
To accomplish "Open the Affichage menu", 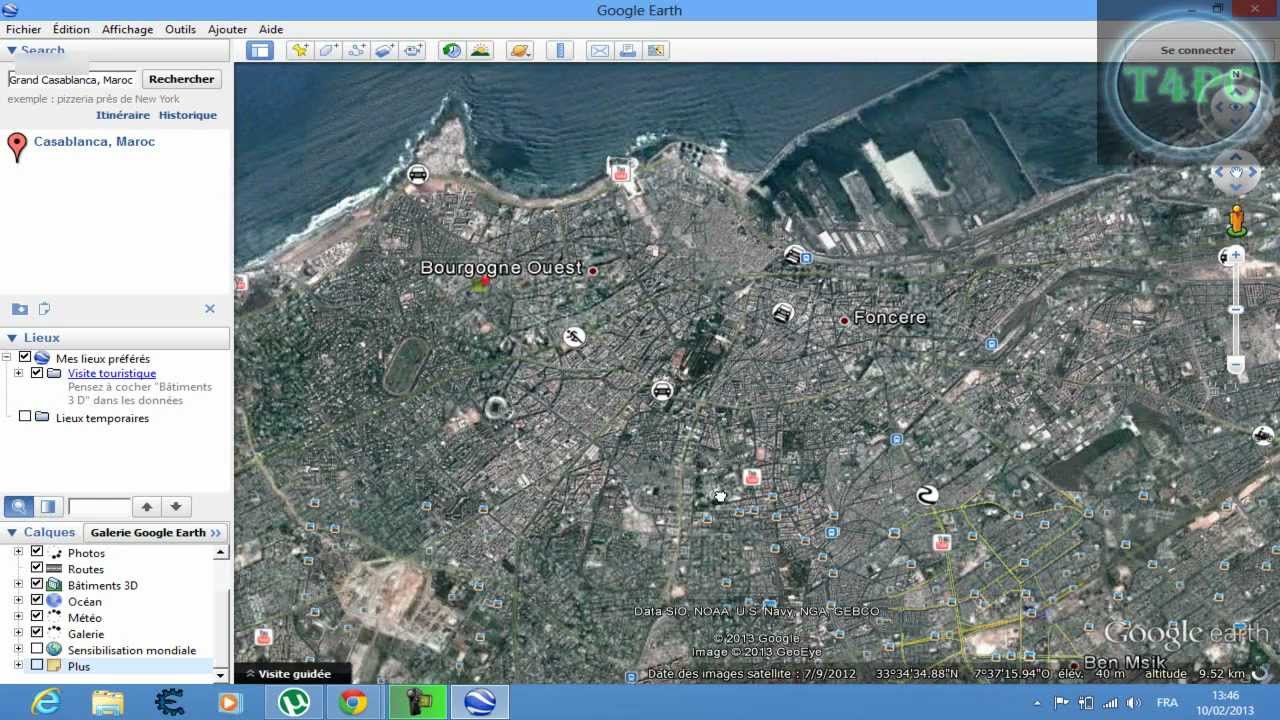I will (127, 29).
